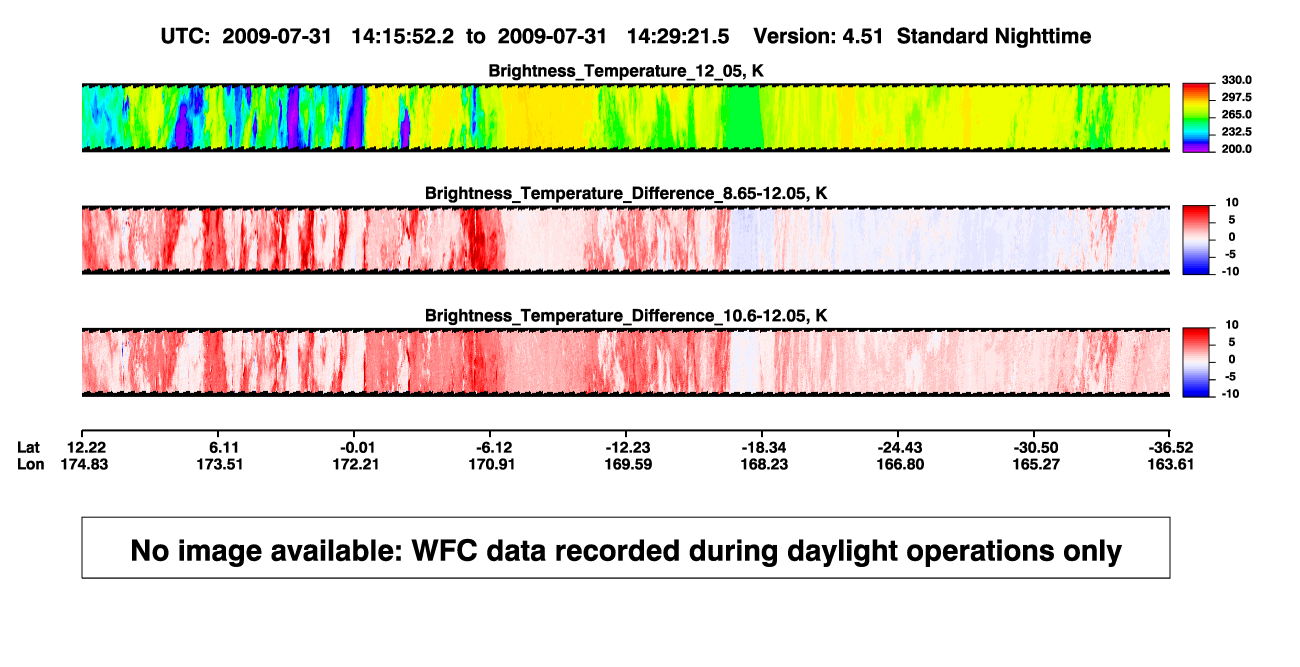
Task: Click the longitude value '174.83'
Action: (x=86, y=464)
